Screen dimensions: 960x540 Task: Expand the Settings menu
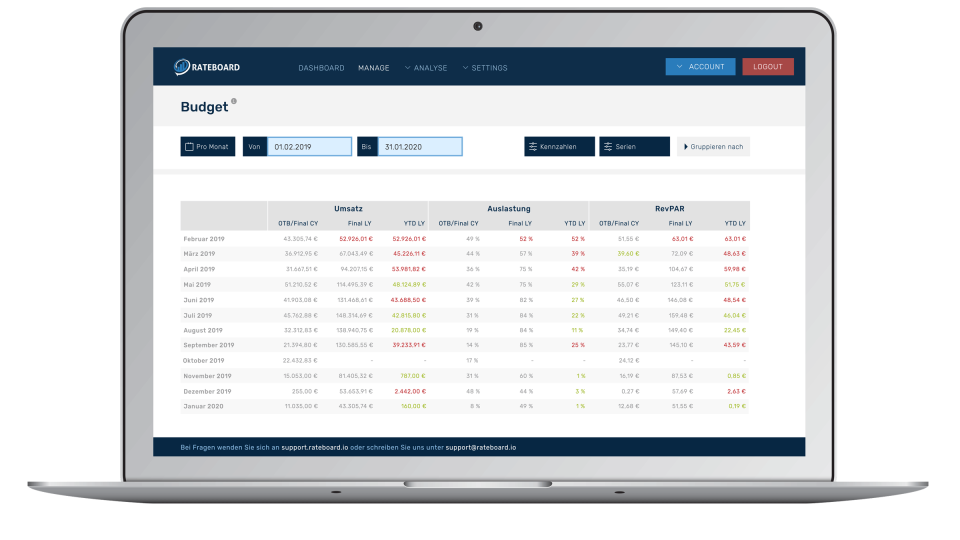[485, 68]
